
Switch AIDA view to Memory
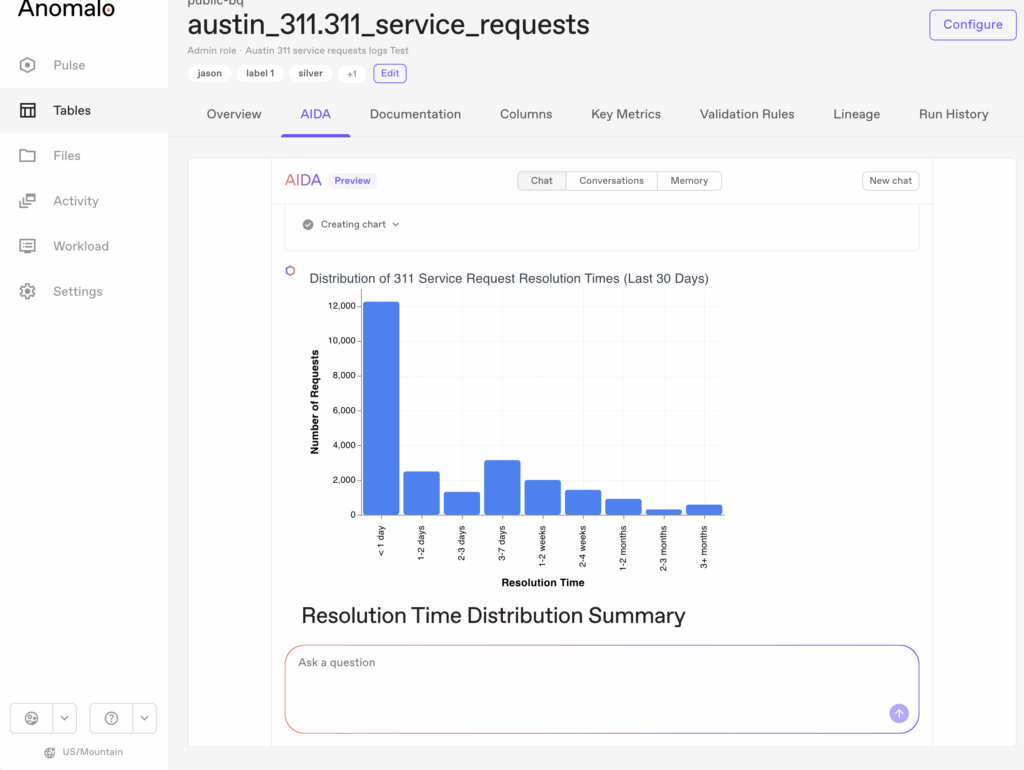(x=689, y=181)
